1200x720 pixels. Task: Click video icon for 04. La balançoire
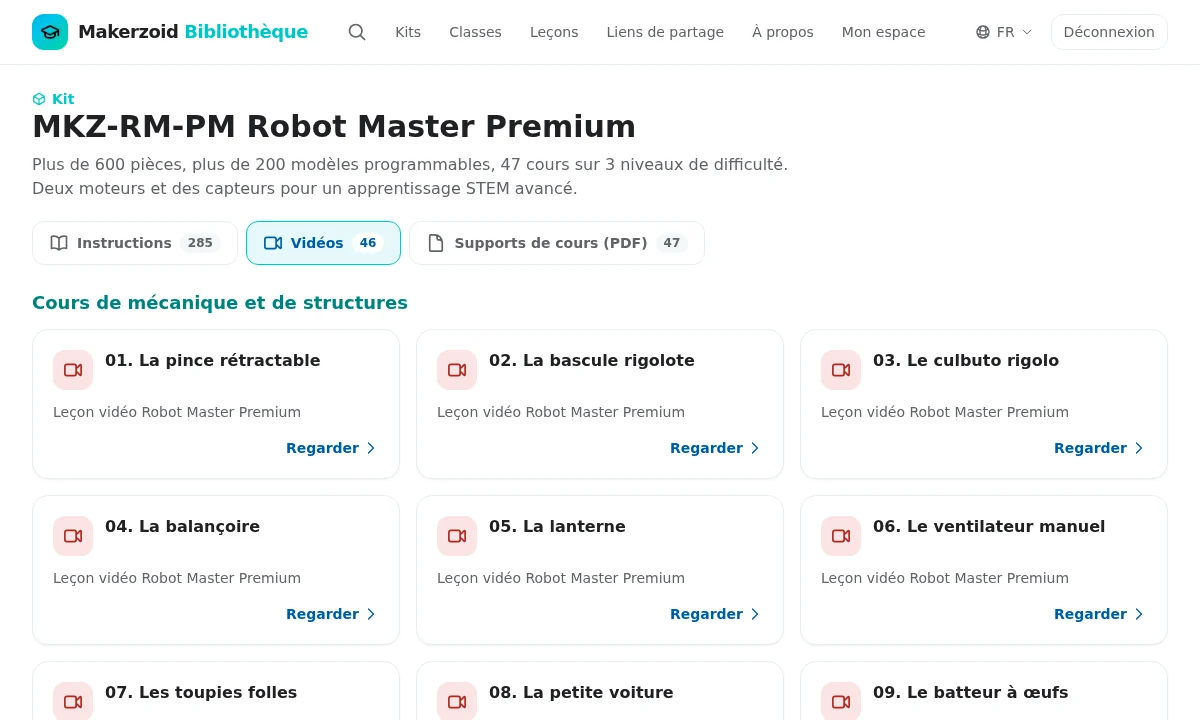pos(73,536)
